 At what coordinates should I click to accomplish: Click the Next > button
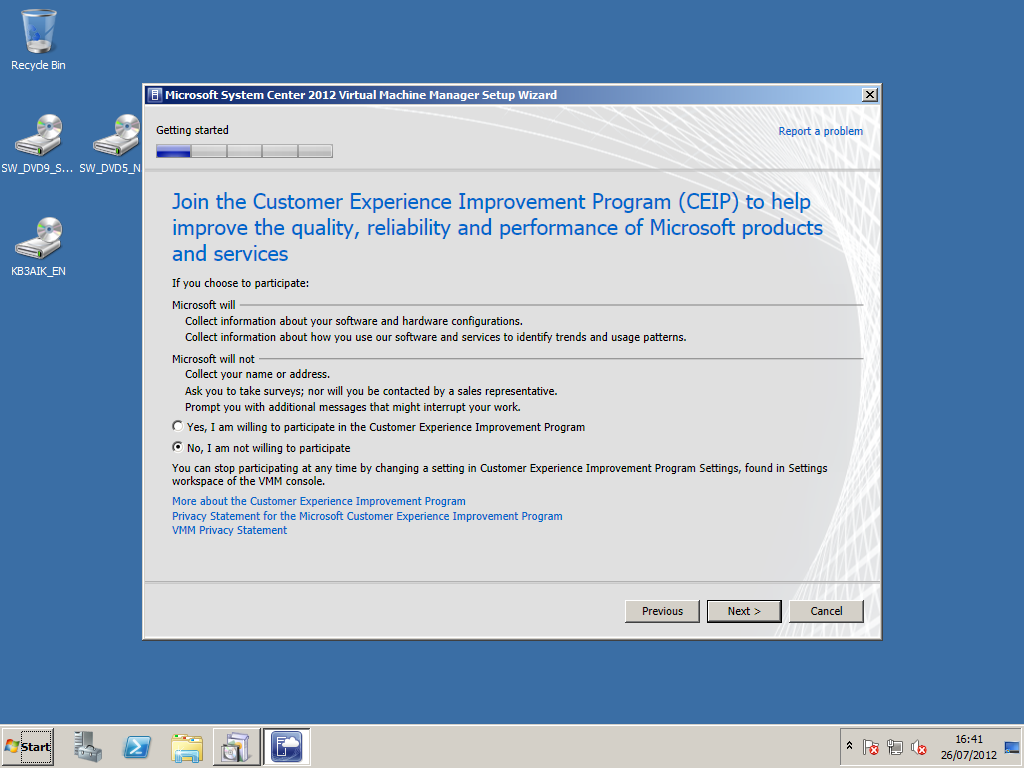pyautogui.click(x=744, y=611)
